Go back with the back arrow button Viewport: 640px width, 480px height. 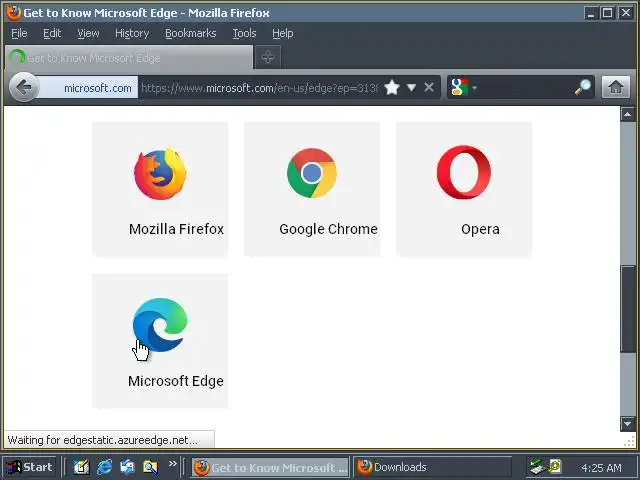click(24, 87)
